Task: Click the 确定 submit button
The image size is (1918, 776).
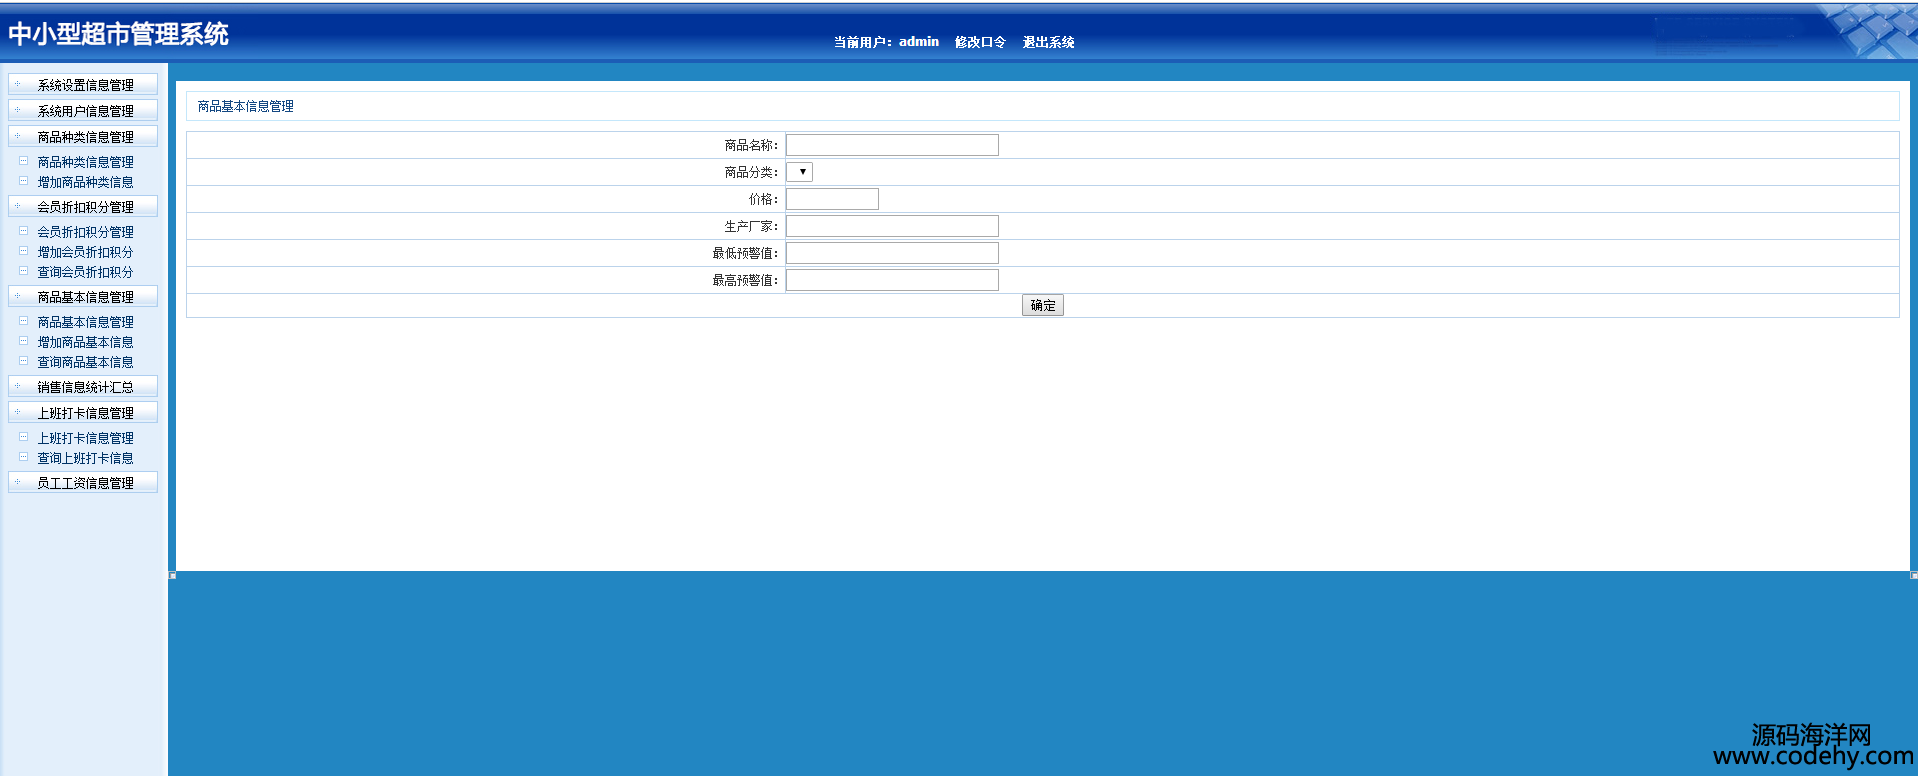Action: (x=1042, y=306)
